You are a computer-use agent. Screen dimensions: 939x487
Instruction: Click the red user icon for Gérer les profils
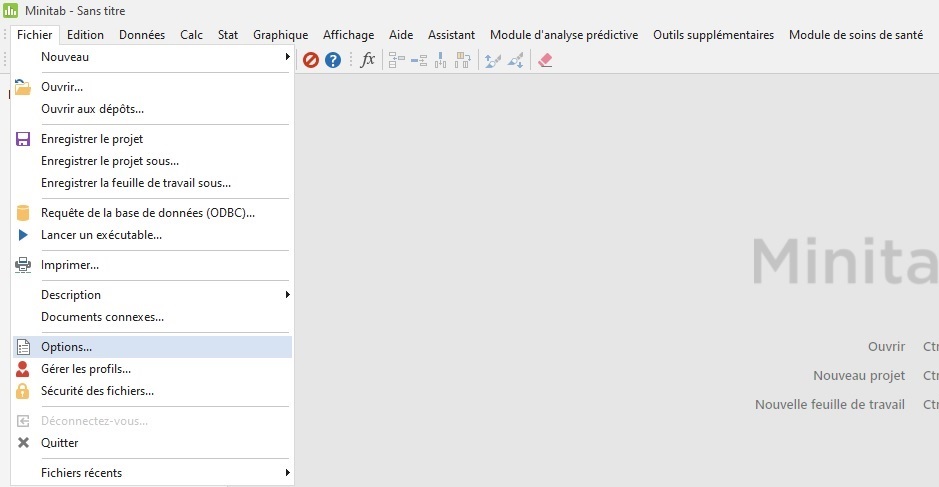(x=23, y=369)
